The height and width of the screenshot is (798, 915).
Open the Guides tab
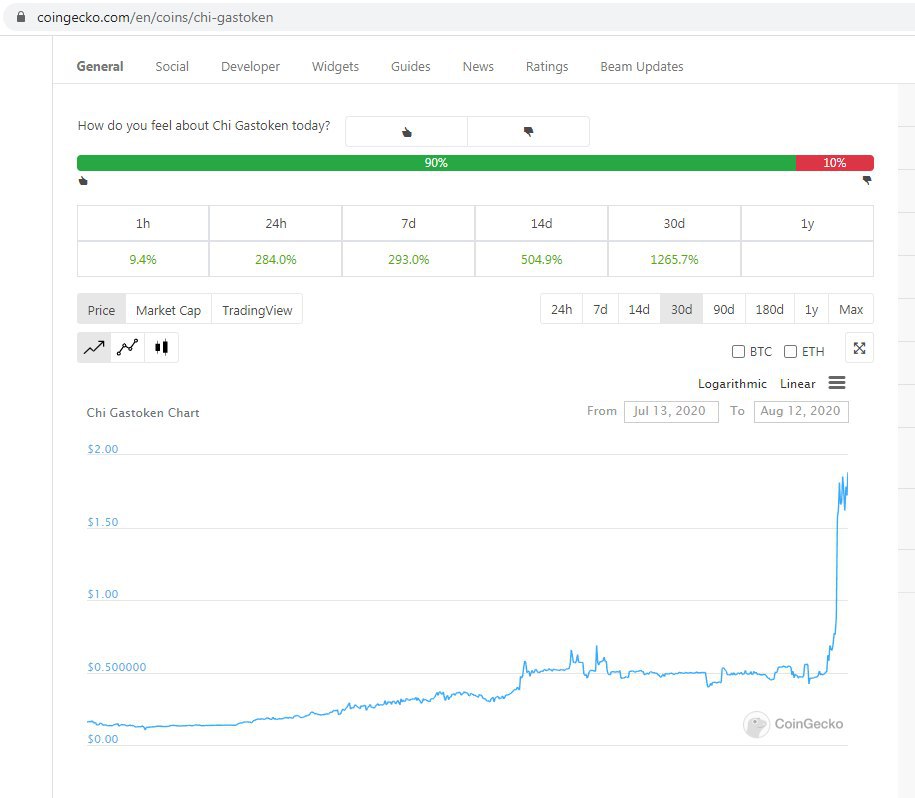pyautogui.click(x=411, y=66)
